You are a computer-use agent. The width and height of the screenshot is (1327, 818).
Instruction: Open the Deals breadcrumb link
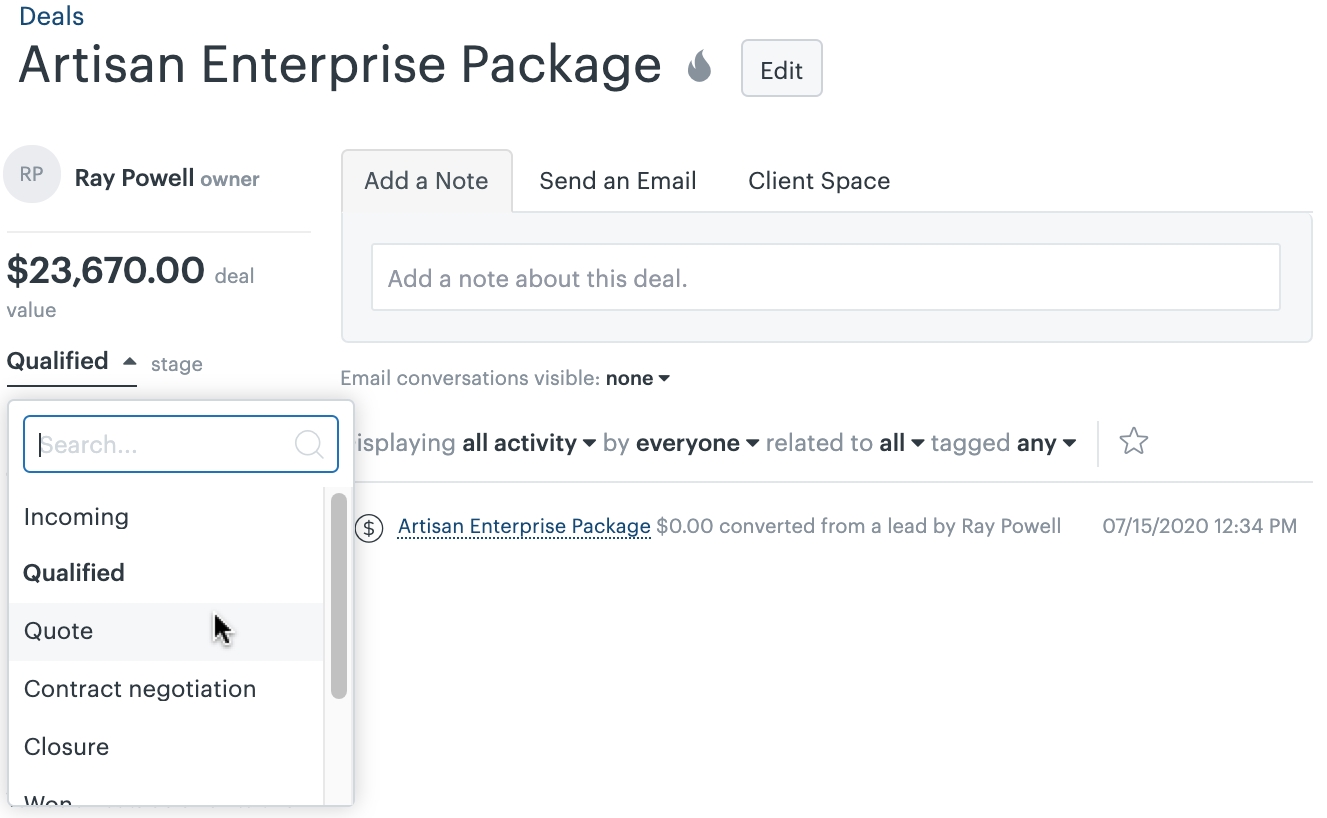(51, 16)
